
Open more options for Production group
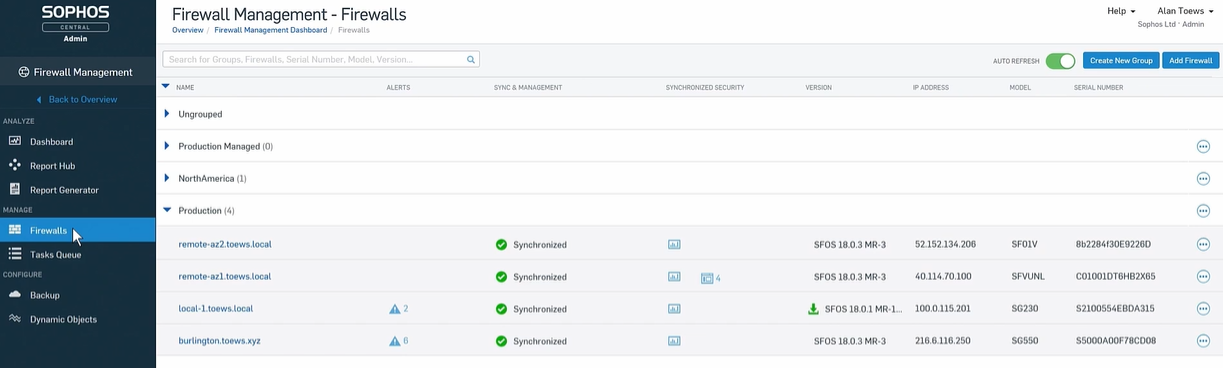coord(1203,211)
